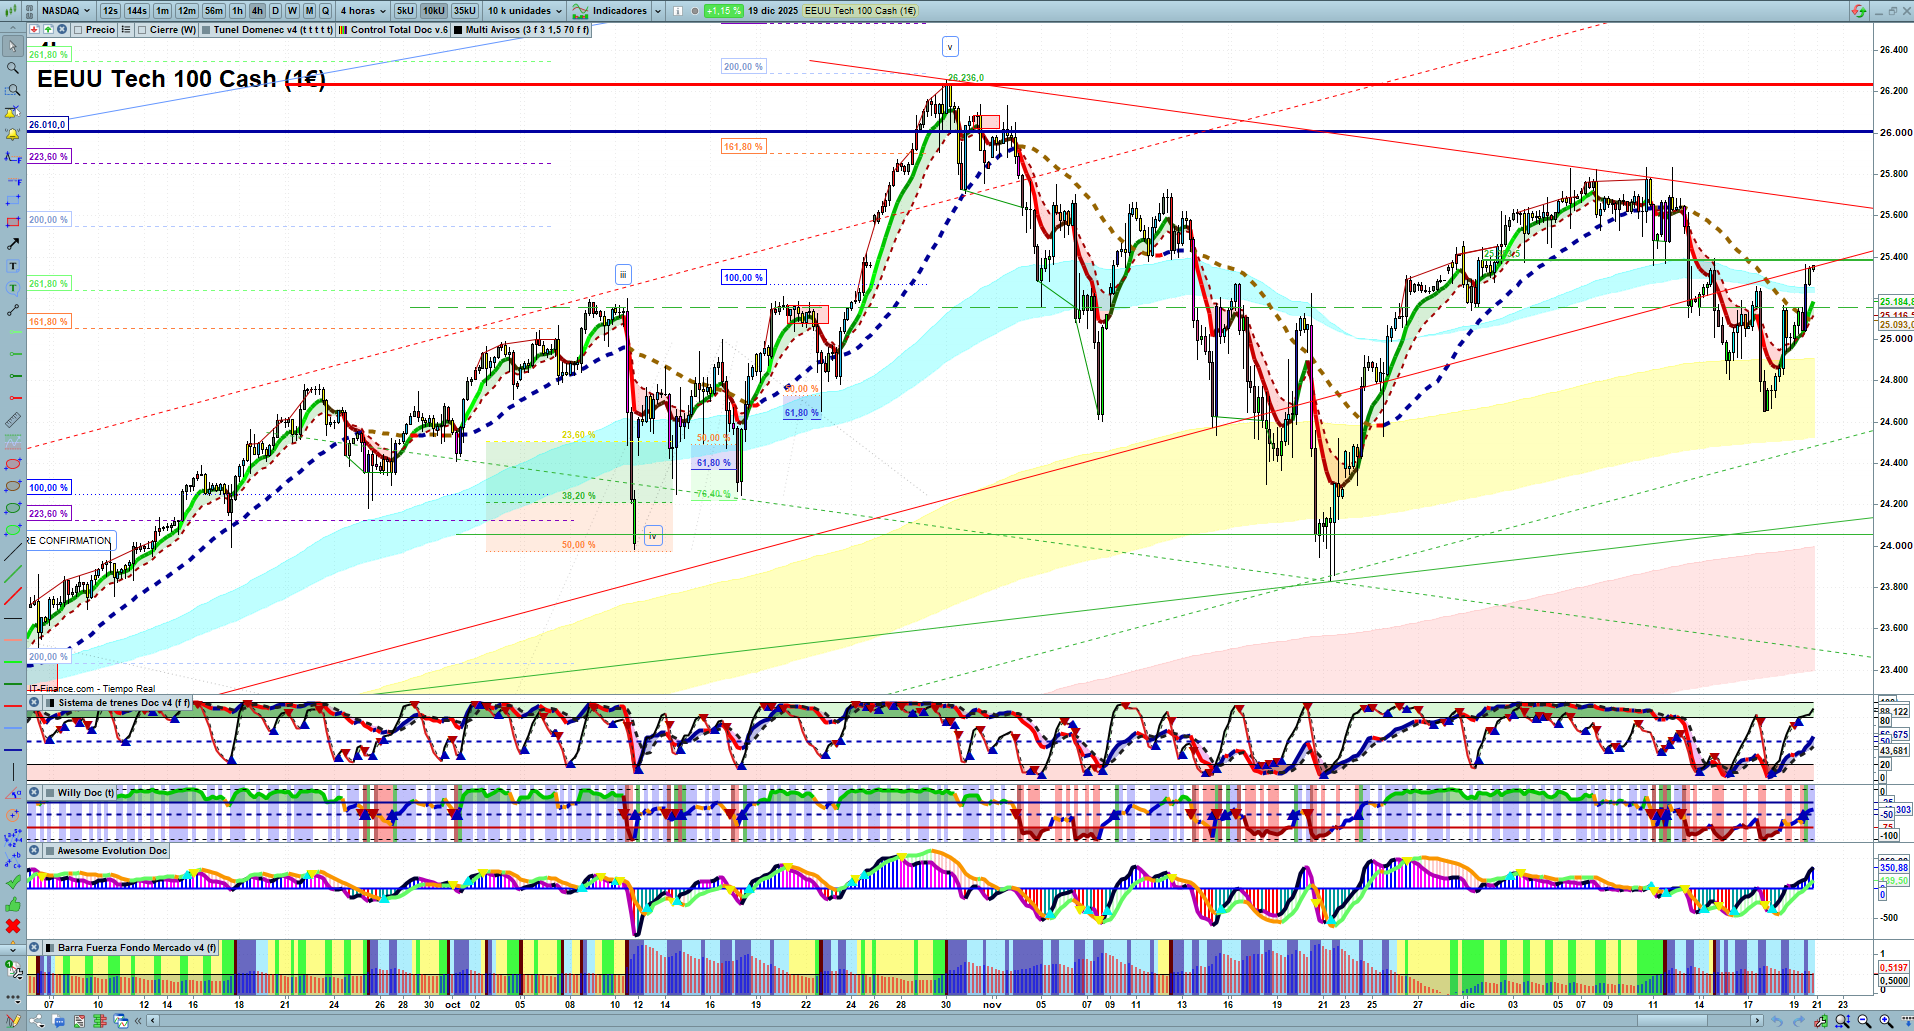The height and width of the screenshot is (1031, 1914).
Task: Toggle the Cierre (W) checkbox
Action: tap(142, 30)
